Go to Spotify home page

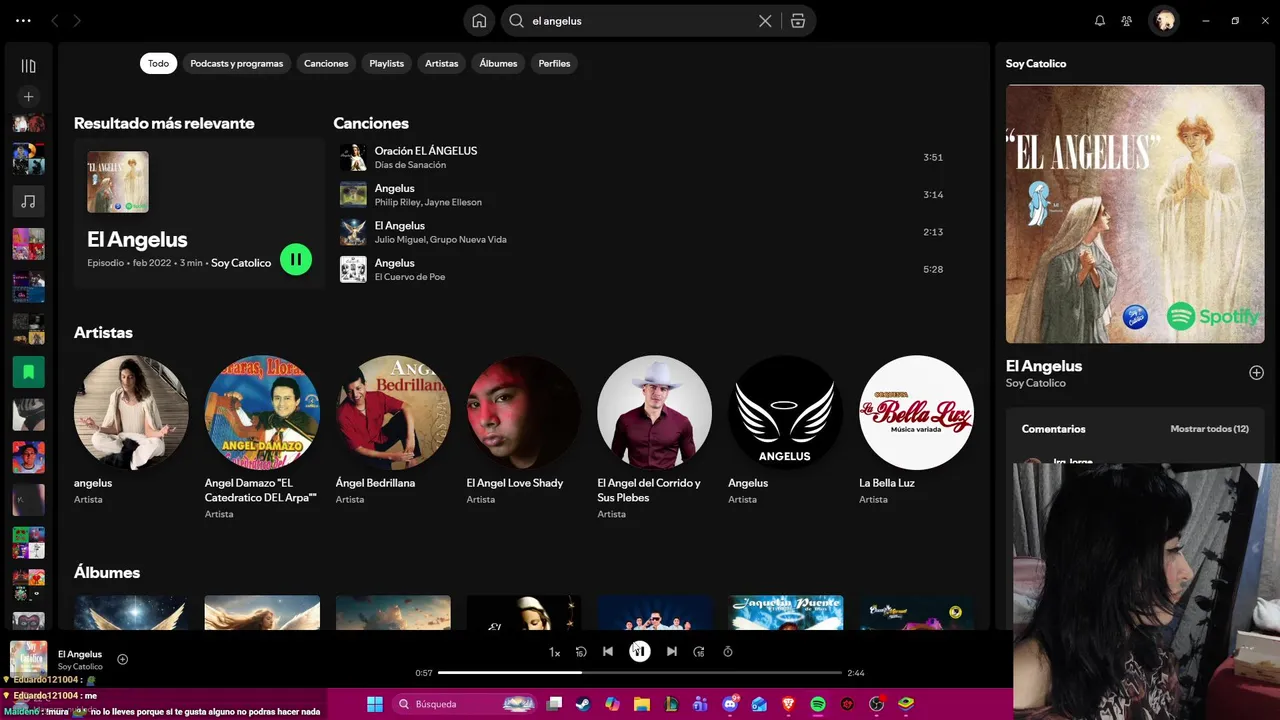point(479,21)
